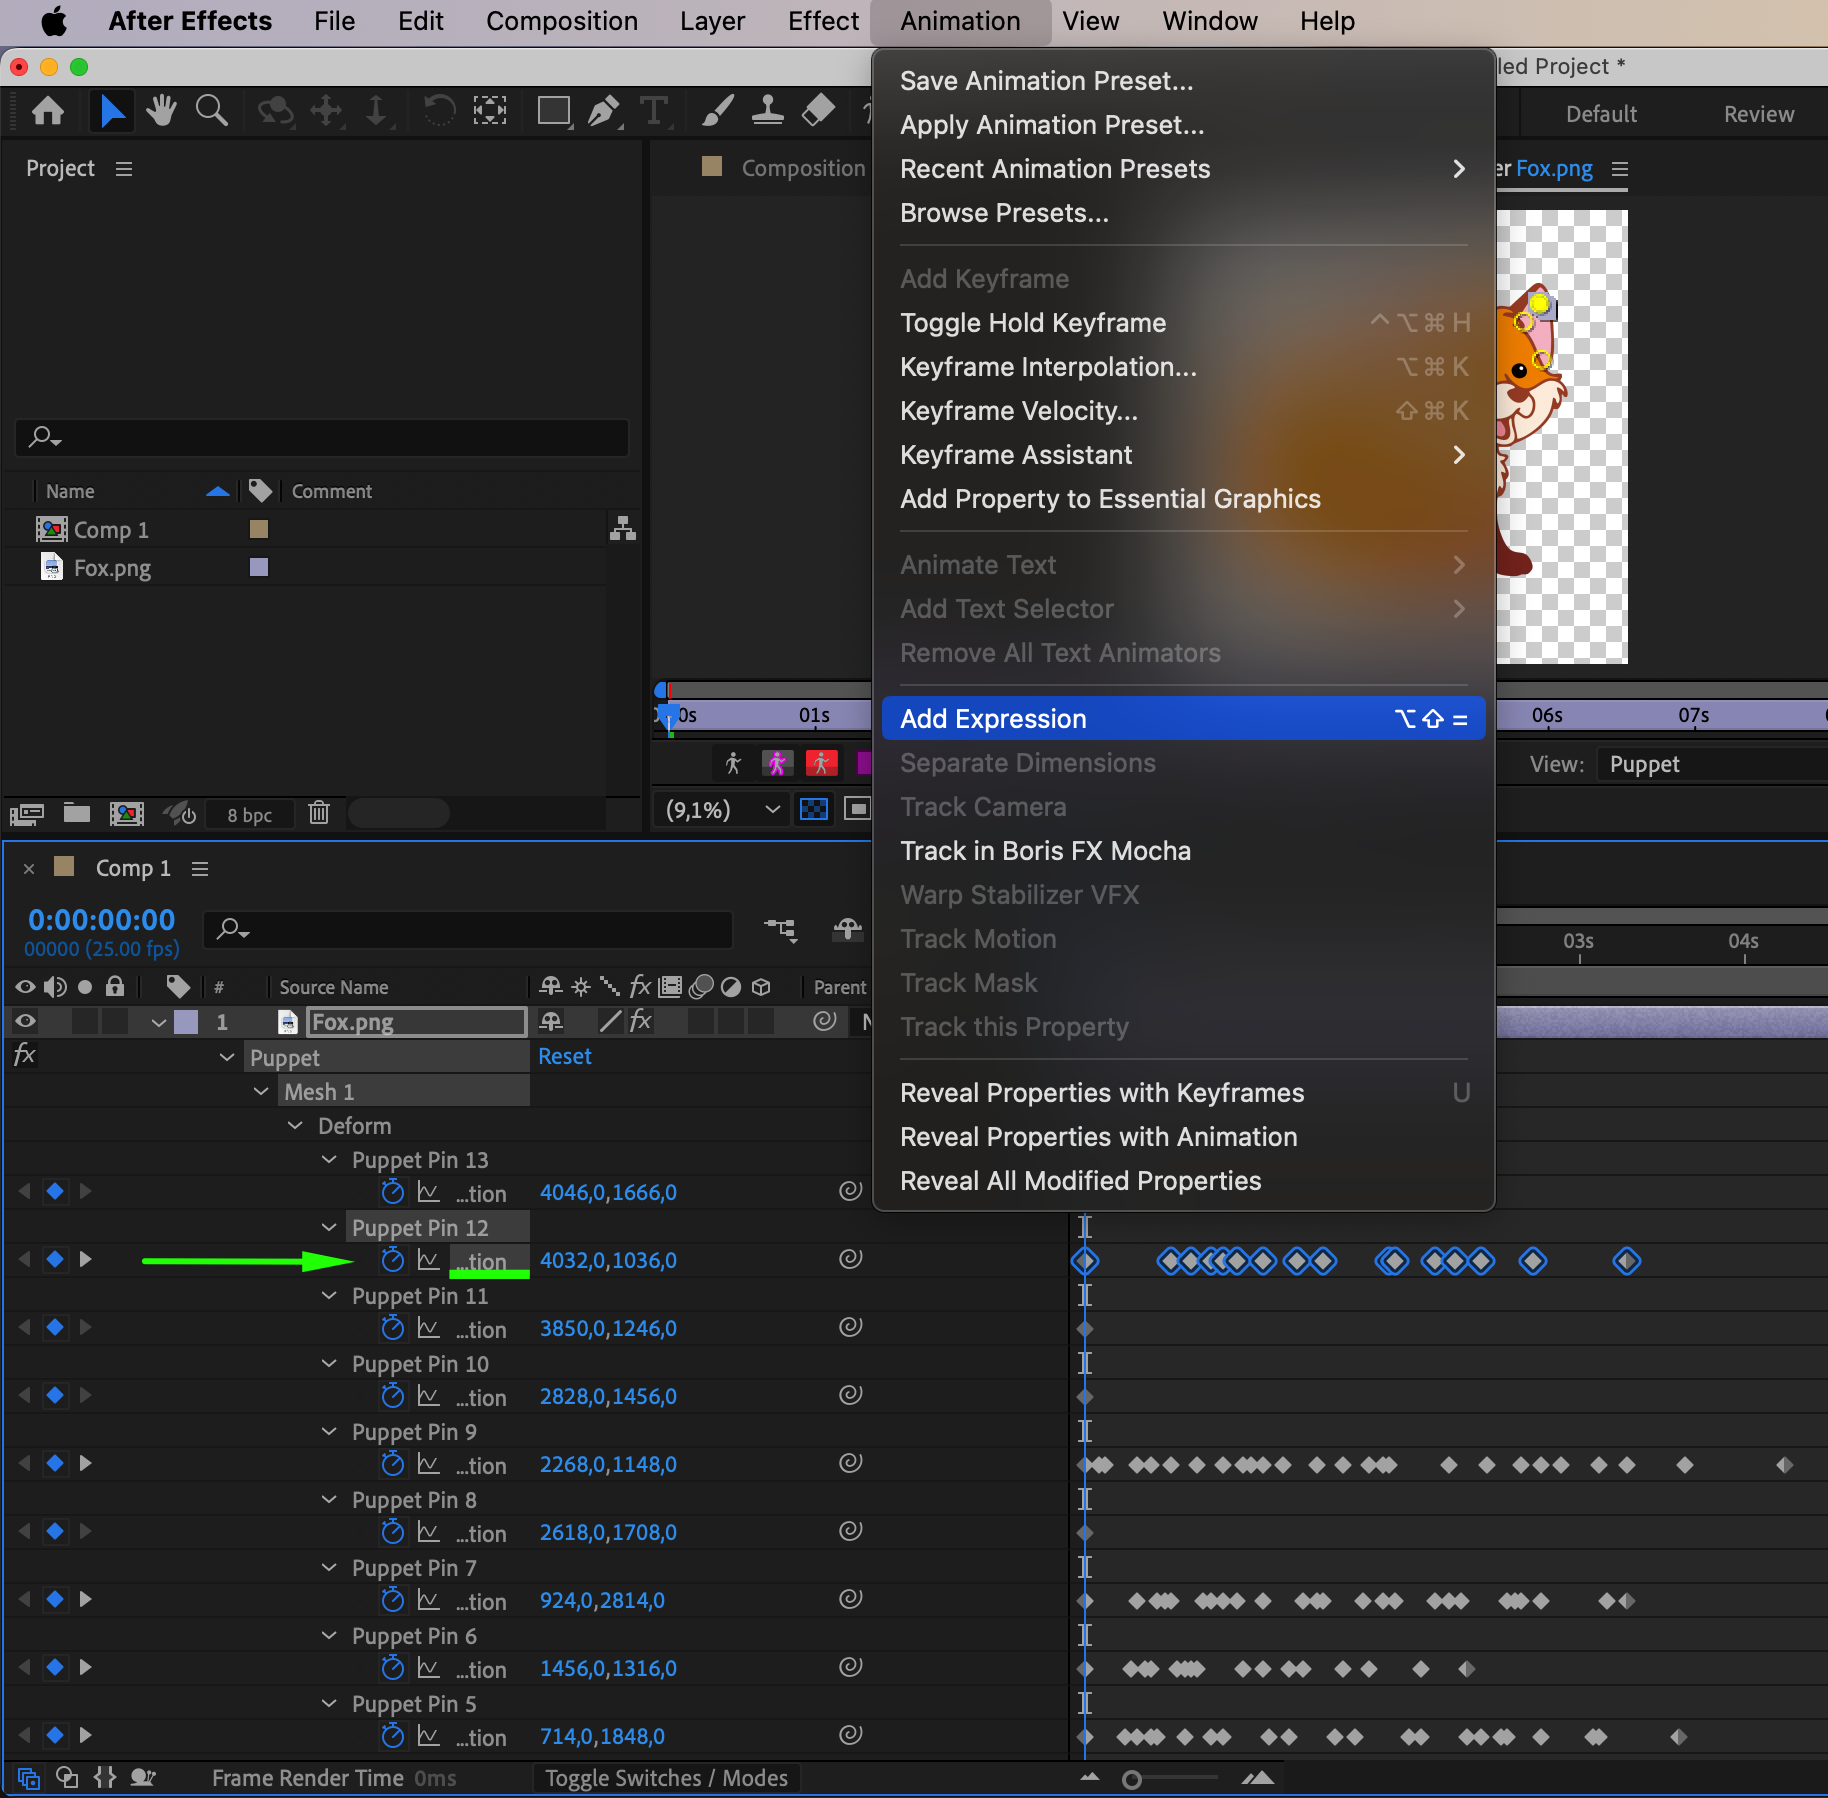Click Reset next to Puppet effect

coord(565,1057)
